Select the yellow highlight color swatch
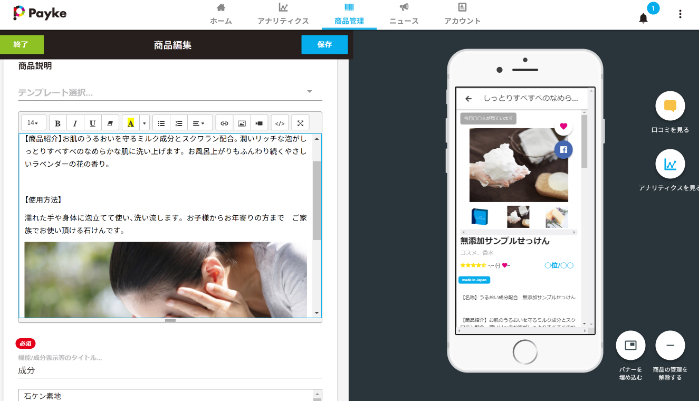This screenshot has height=401, width=699. (x=130, y=123)
